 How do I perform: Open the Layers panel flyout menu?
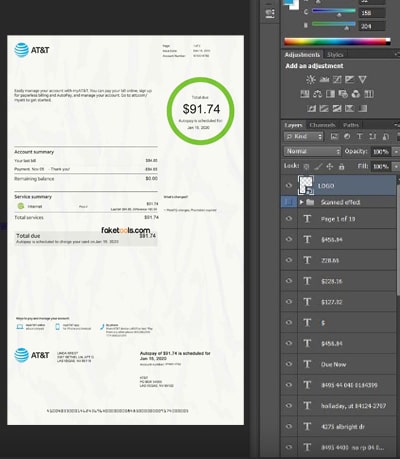397,125
